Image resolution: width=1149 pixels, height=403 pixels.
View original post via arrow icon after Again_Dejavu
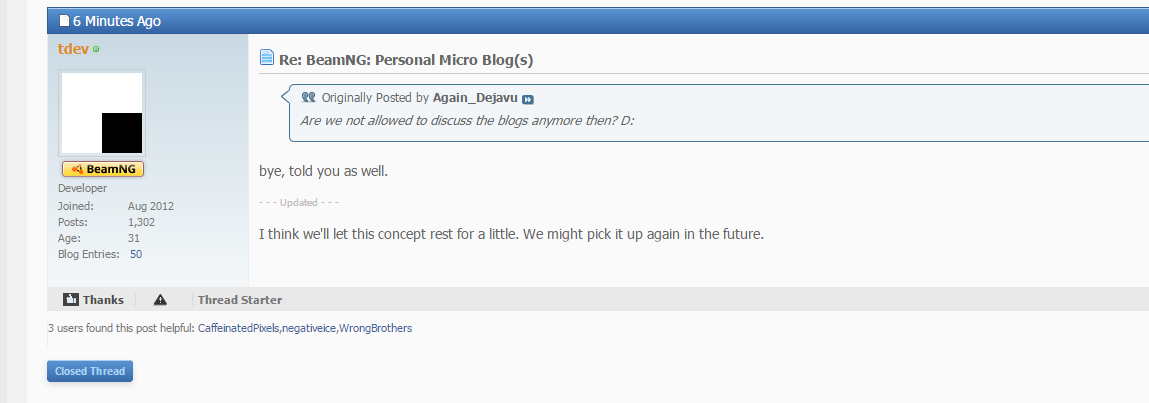pyautogui.click(x=528, y=99)
